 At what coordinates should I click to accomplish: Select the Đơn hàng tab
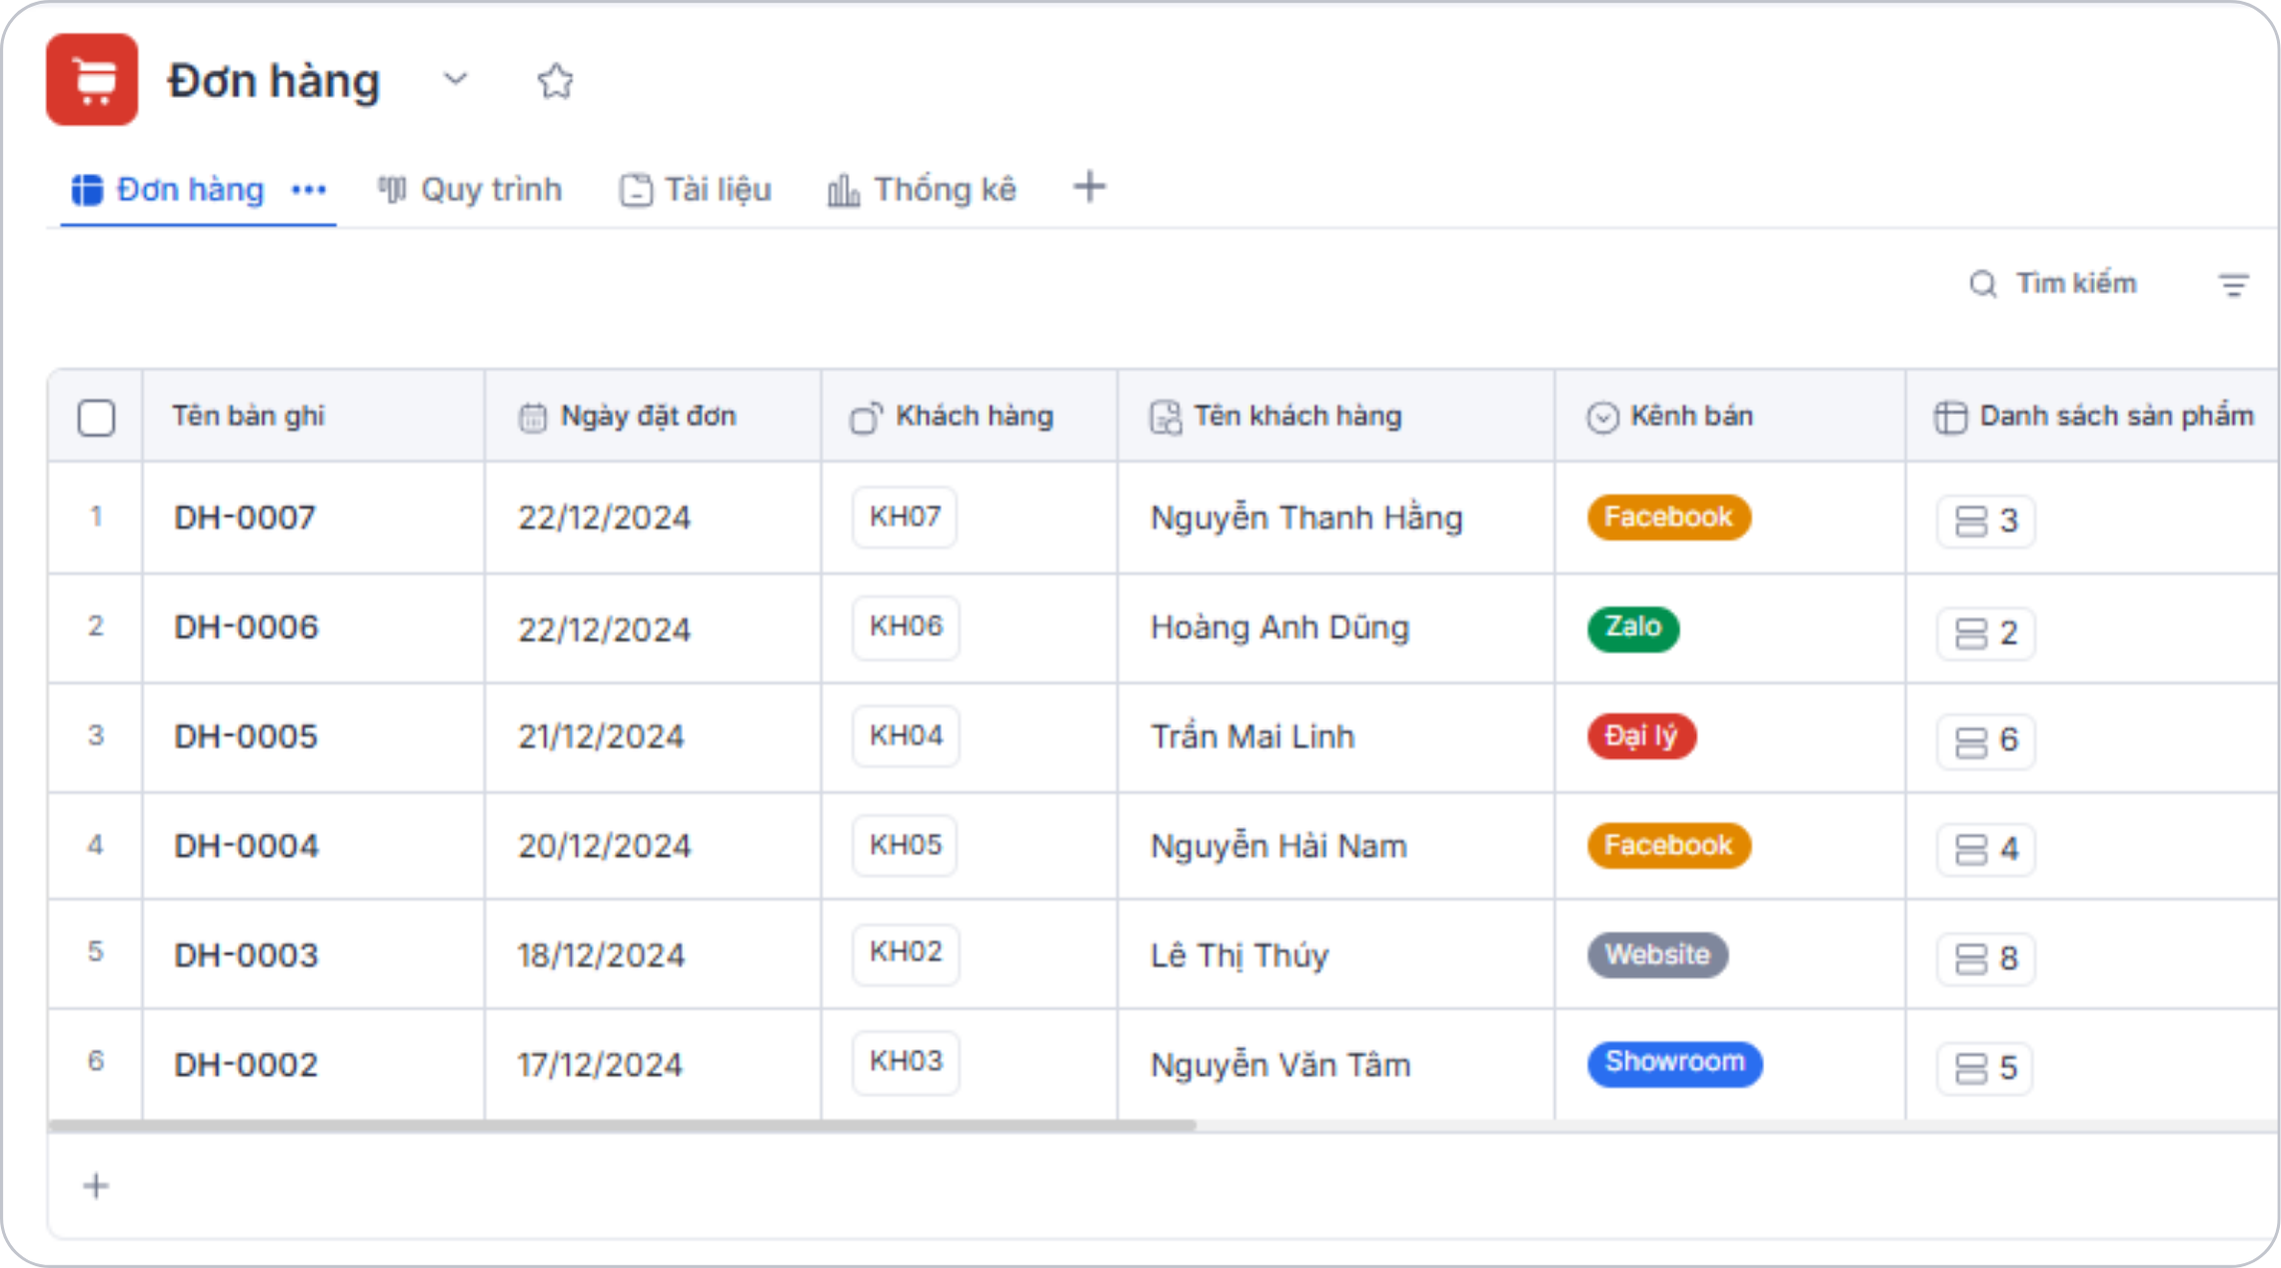168,189
